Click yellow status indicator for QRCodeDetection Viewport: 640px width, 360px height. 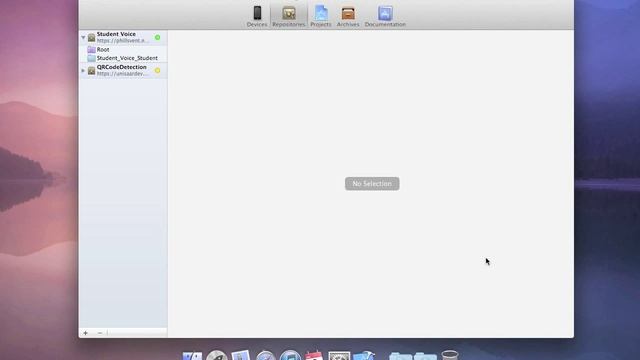[x=158, y=71]
